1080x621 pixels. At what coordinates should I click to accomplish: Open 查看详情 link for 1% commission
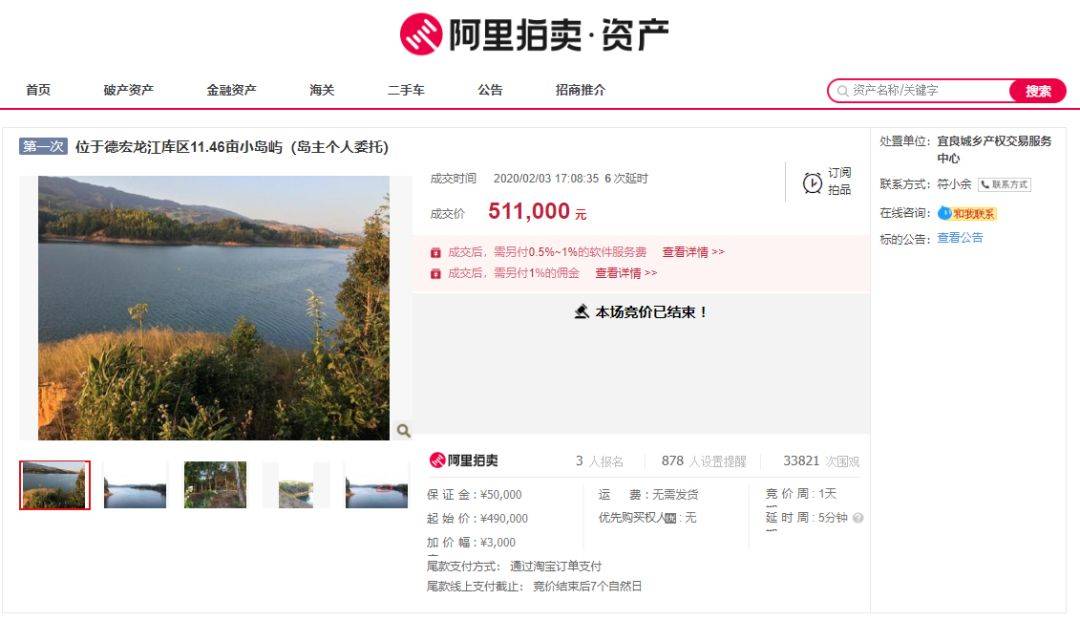pyautogui.click(x=625, y=273)
